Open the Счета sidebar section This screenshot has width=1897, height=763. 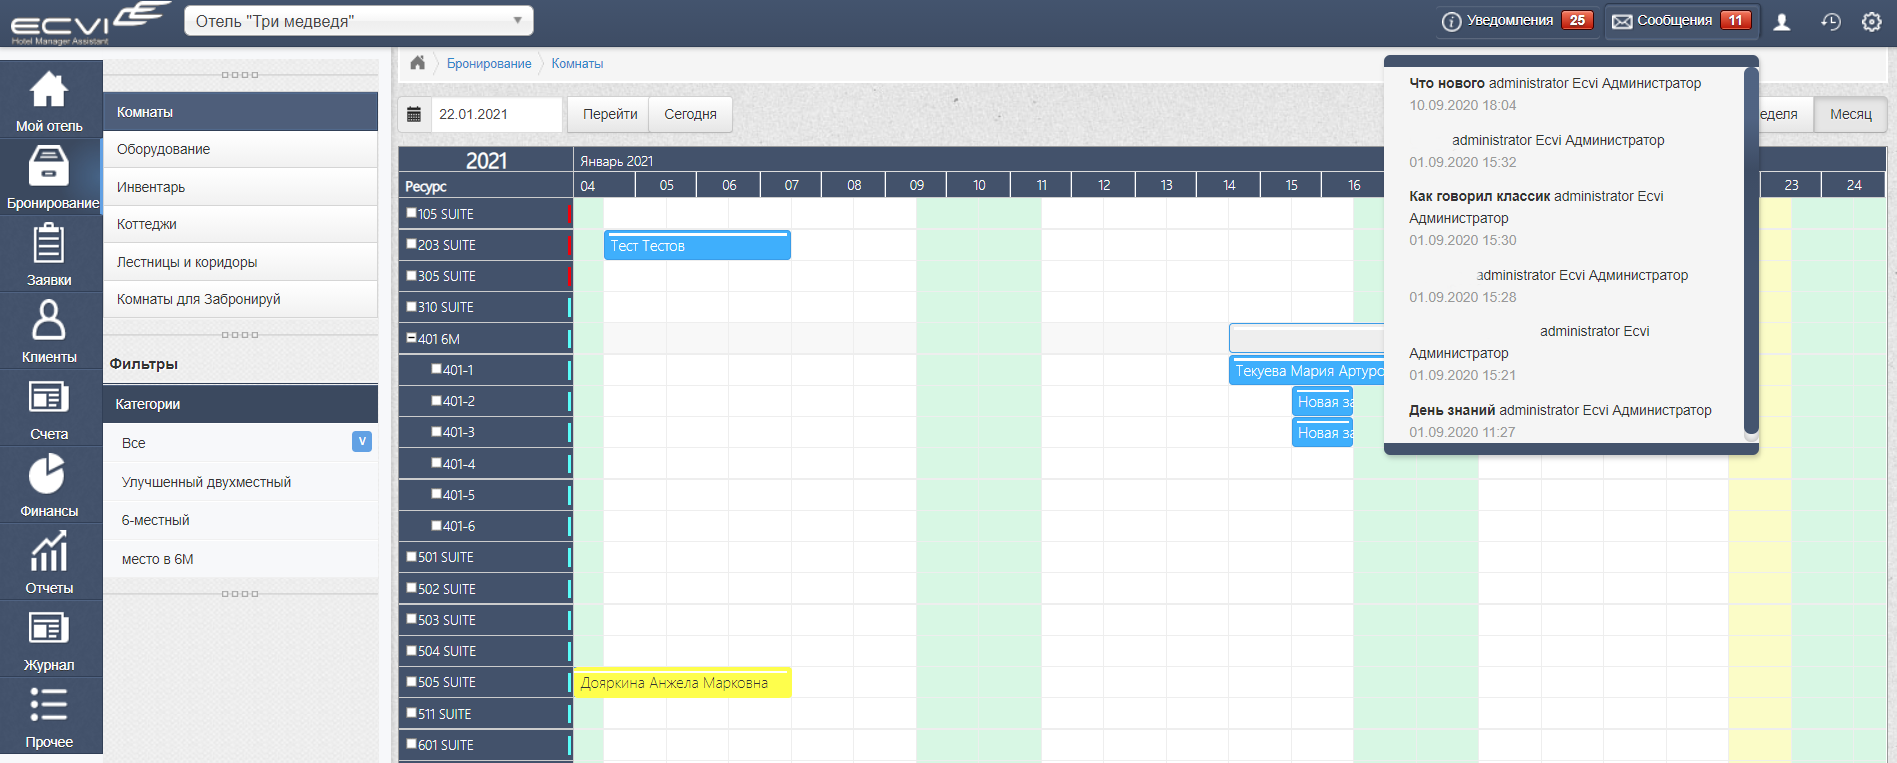[x=50, y=408]
